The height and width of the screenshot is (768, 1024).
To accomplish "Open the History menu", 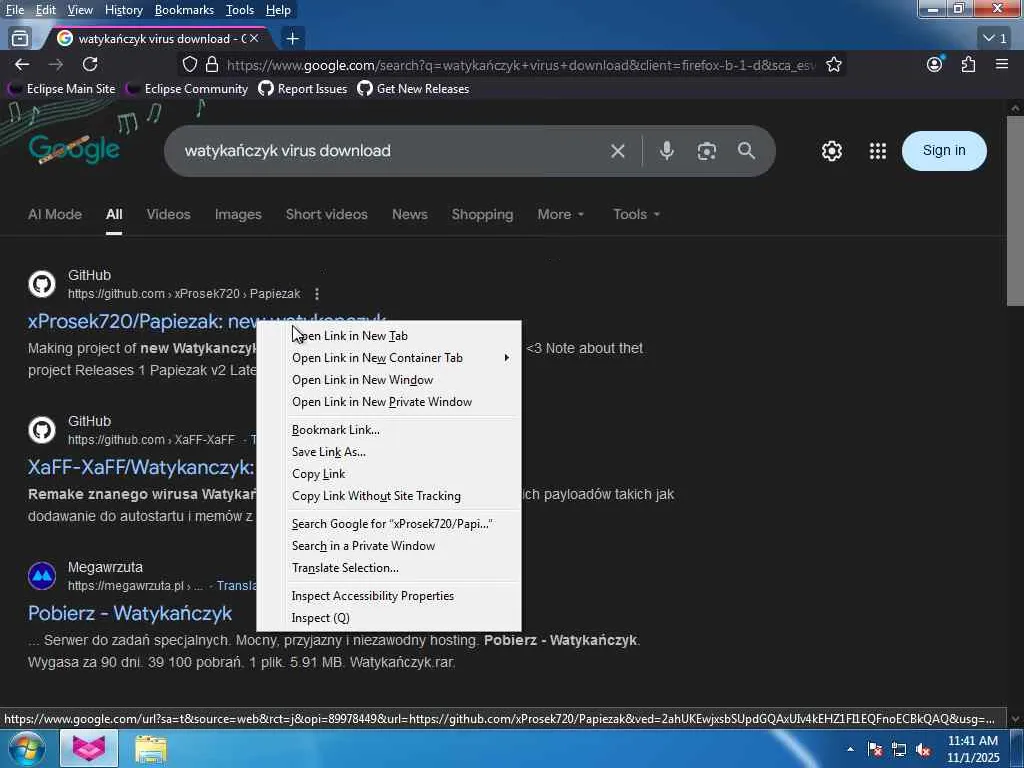I will (123, 10).
